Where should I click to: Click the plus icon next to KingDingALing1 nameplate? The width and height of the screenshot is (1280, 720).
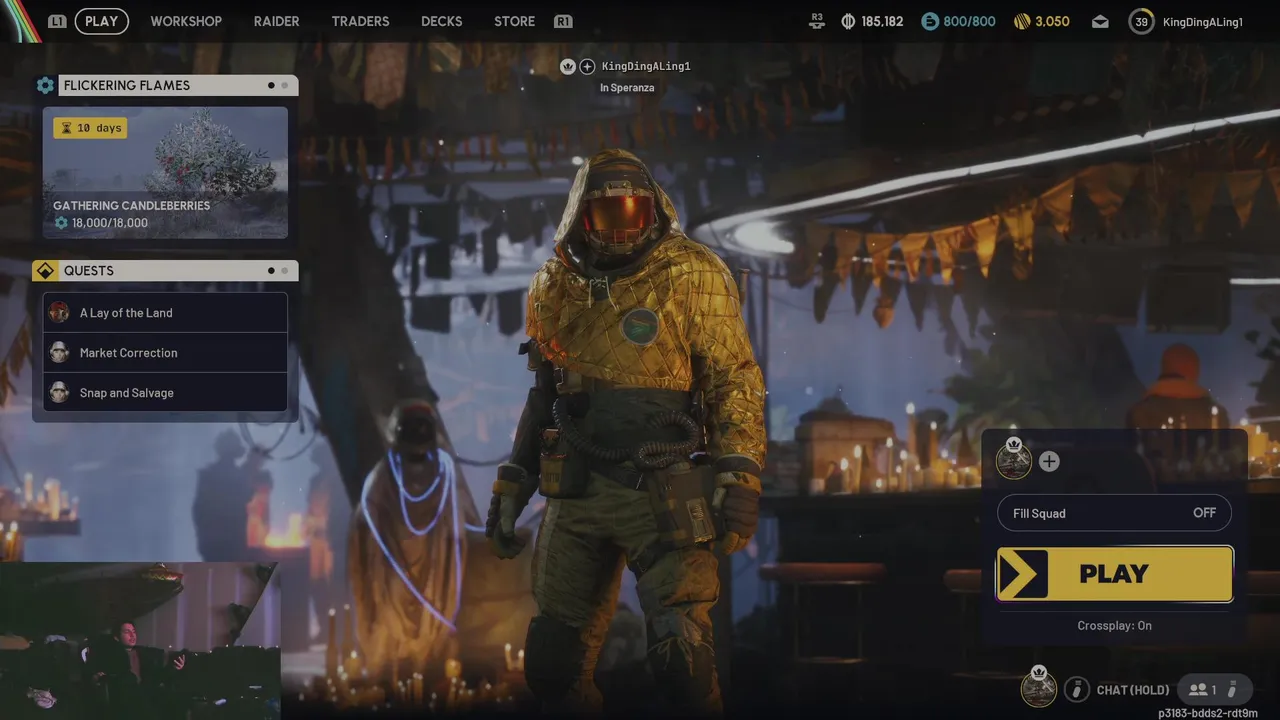(x=587, y=66)
